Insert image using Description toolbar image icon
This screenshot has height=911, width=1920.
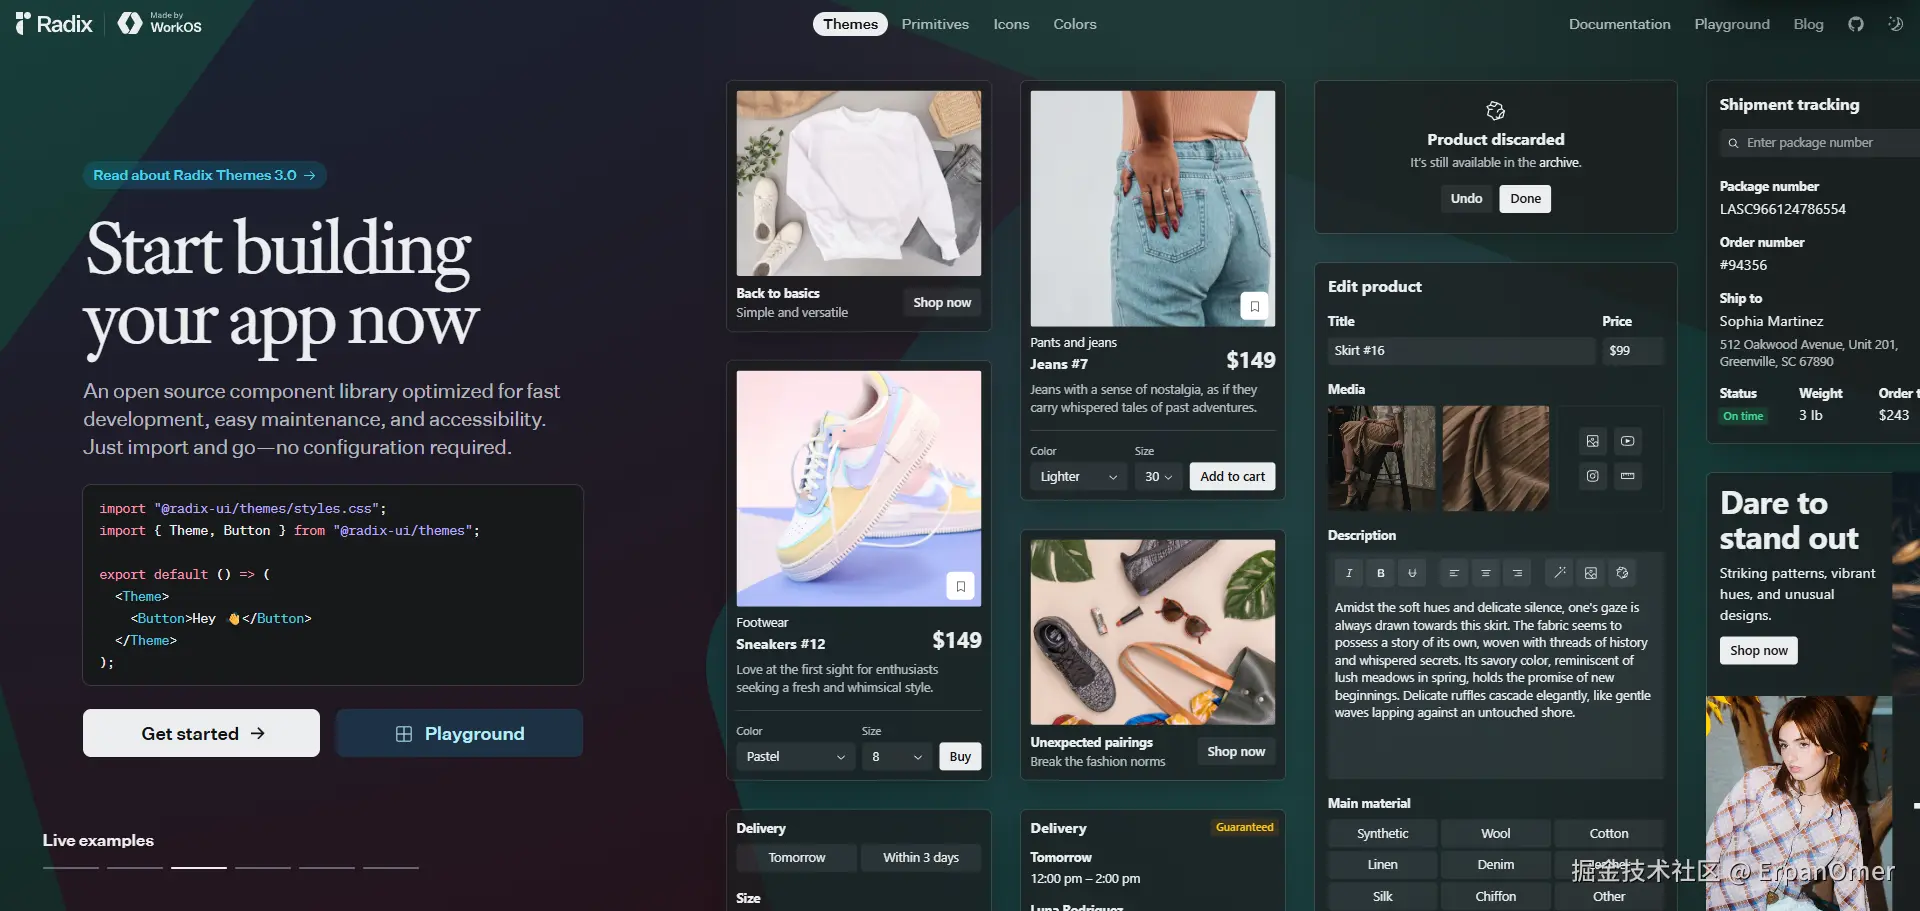1591,573
